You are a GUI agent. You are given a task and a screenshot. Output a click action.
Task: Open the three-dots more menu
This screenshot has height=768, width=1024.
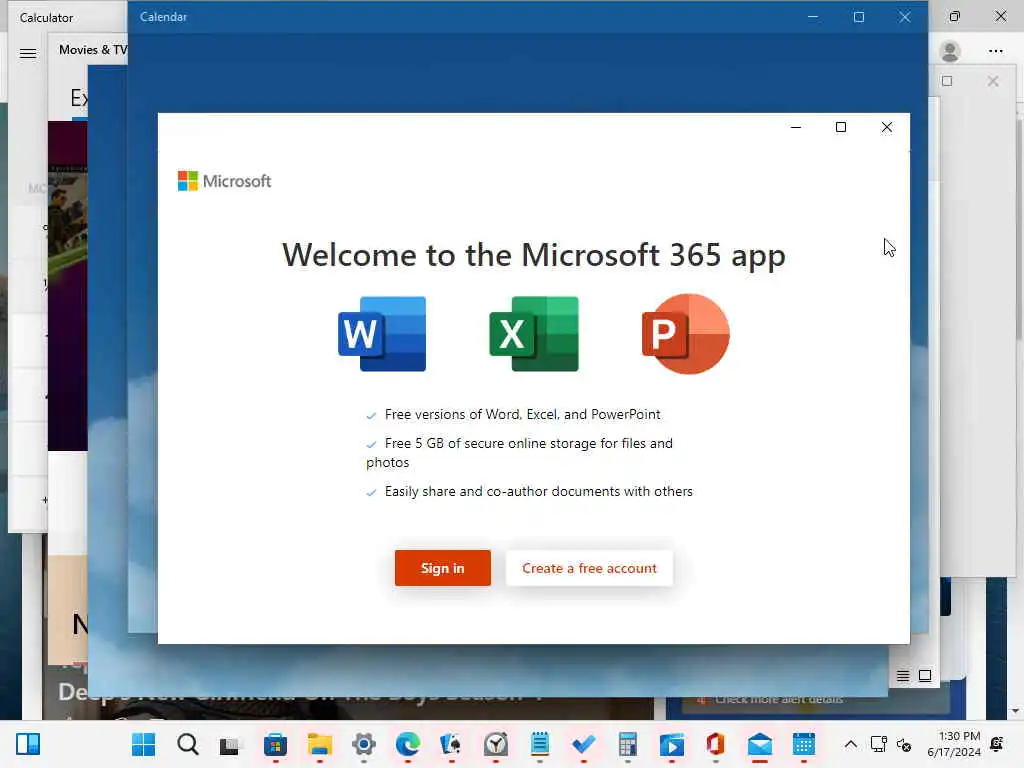coord(995,51)
